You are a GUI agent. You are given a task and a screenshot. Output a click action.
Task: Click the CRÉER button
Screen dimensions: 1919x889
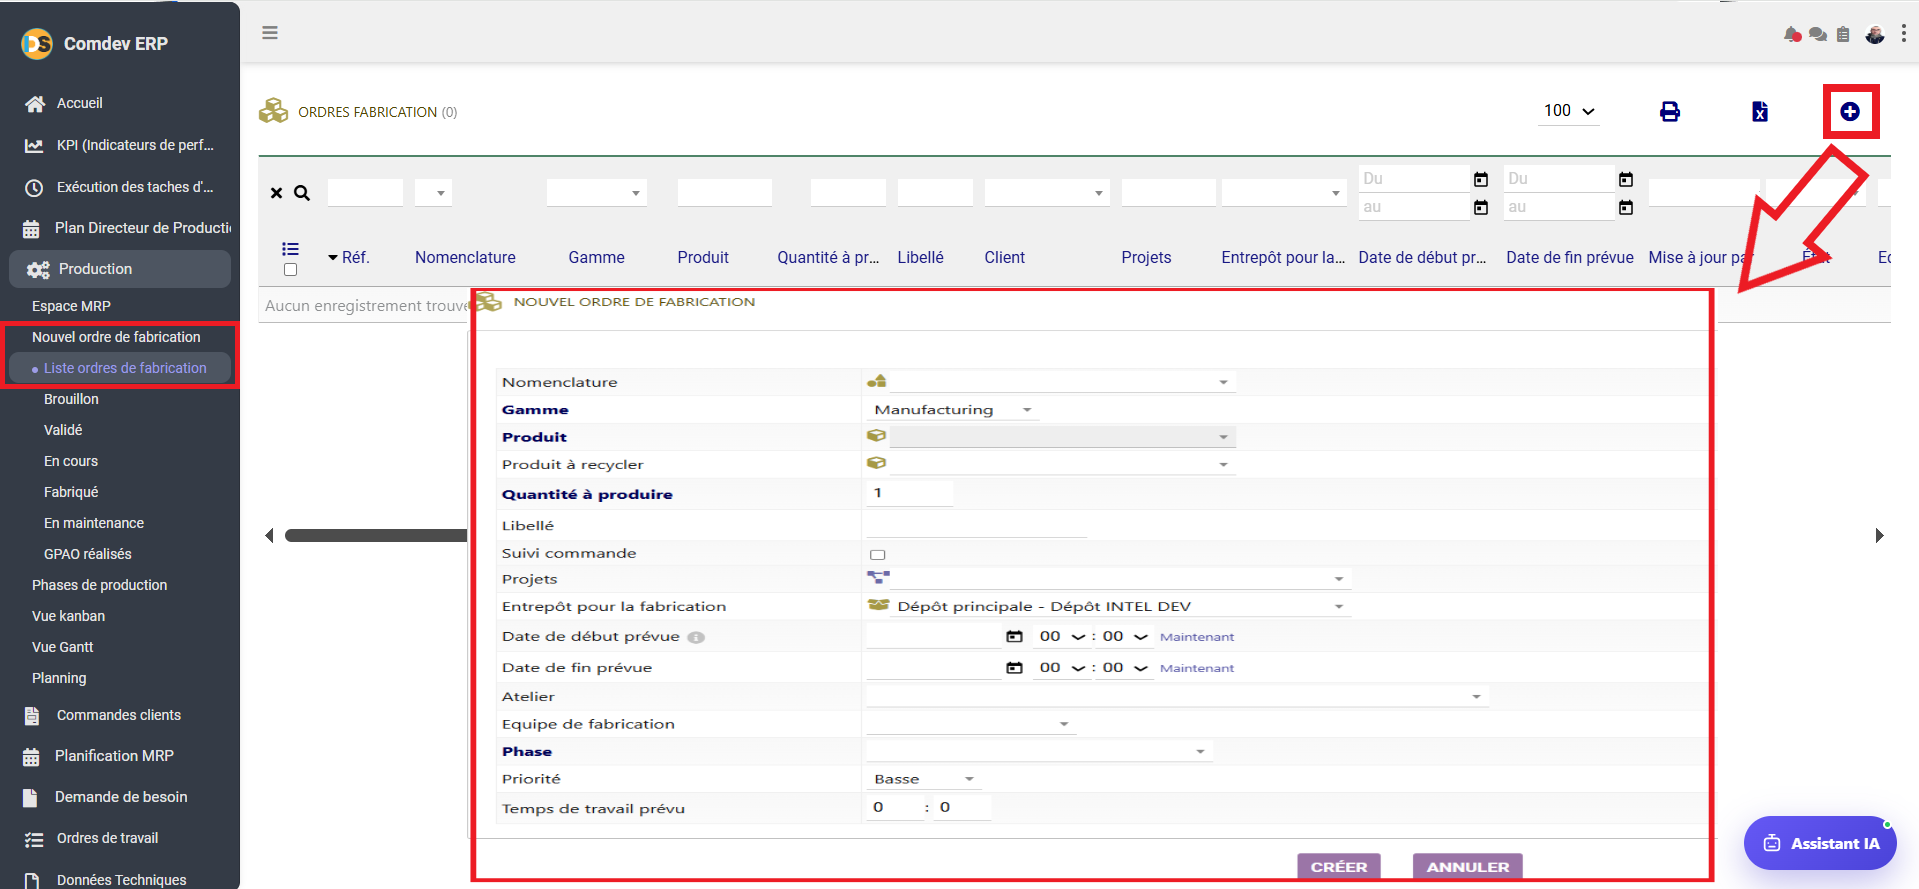click(x=1339, y=867)
